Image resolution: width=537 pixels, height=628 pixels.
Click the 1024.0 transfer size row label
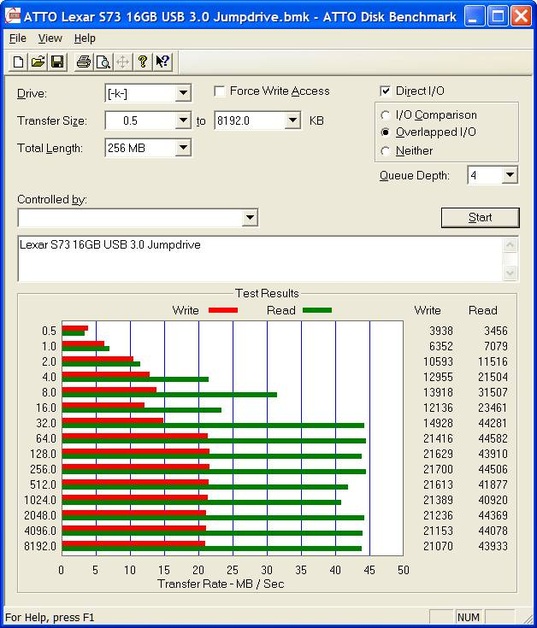(x=40, y=500)
